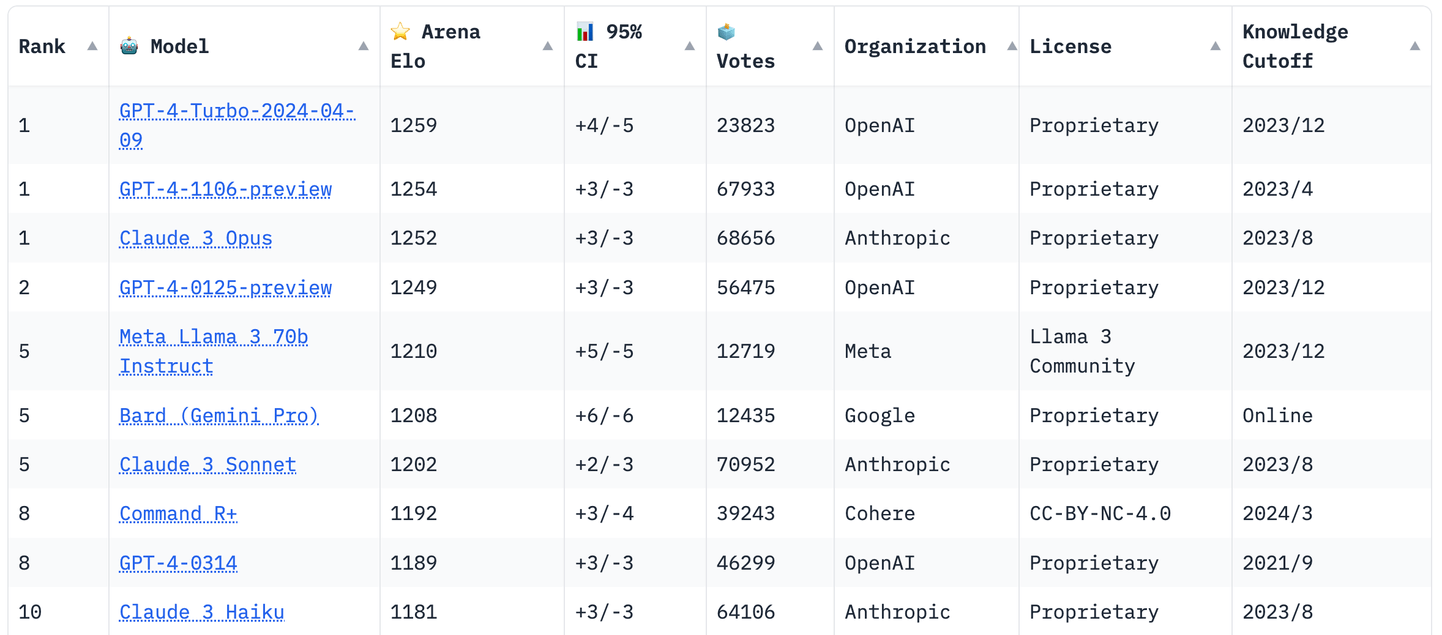Sort by Model using its sort arrow
This screenshot has height=635, width=1442.
coord(363,46)
